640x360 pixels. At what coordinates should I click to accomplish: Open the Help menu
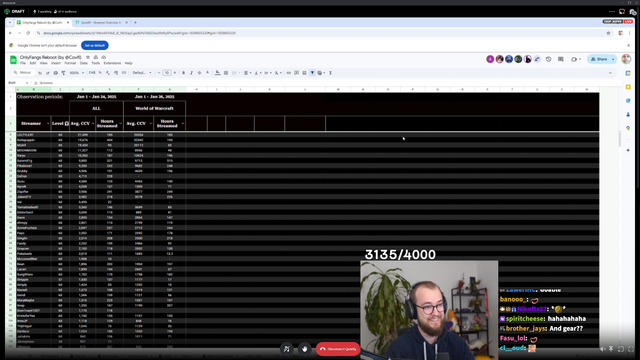pyautogui.click(x=129, y=63)
